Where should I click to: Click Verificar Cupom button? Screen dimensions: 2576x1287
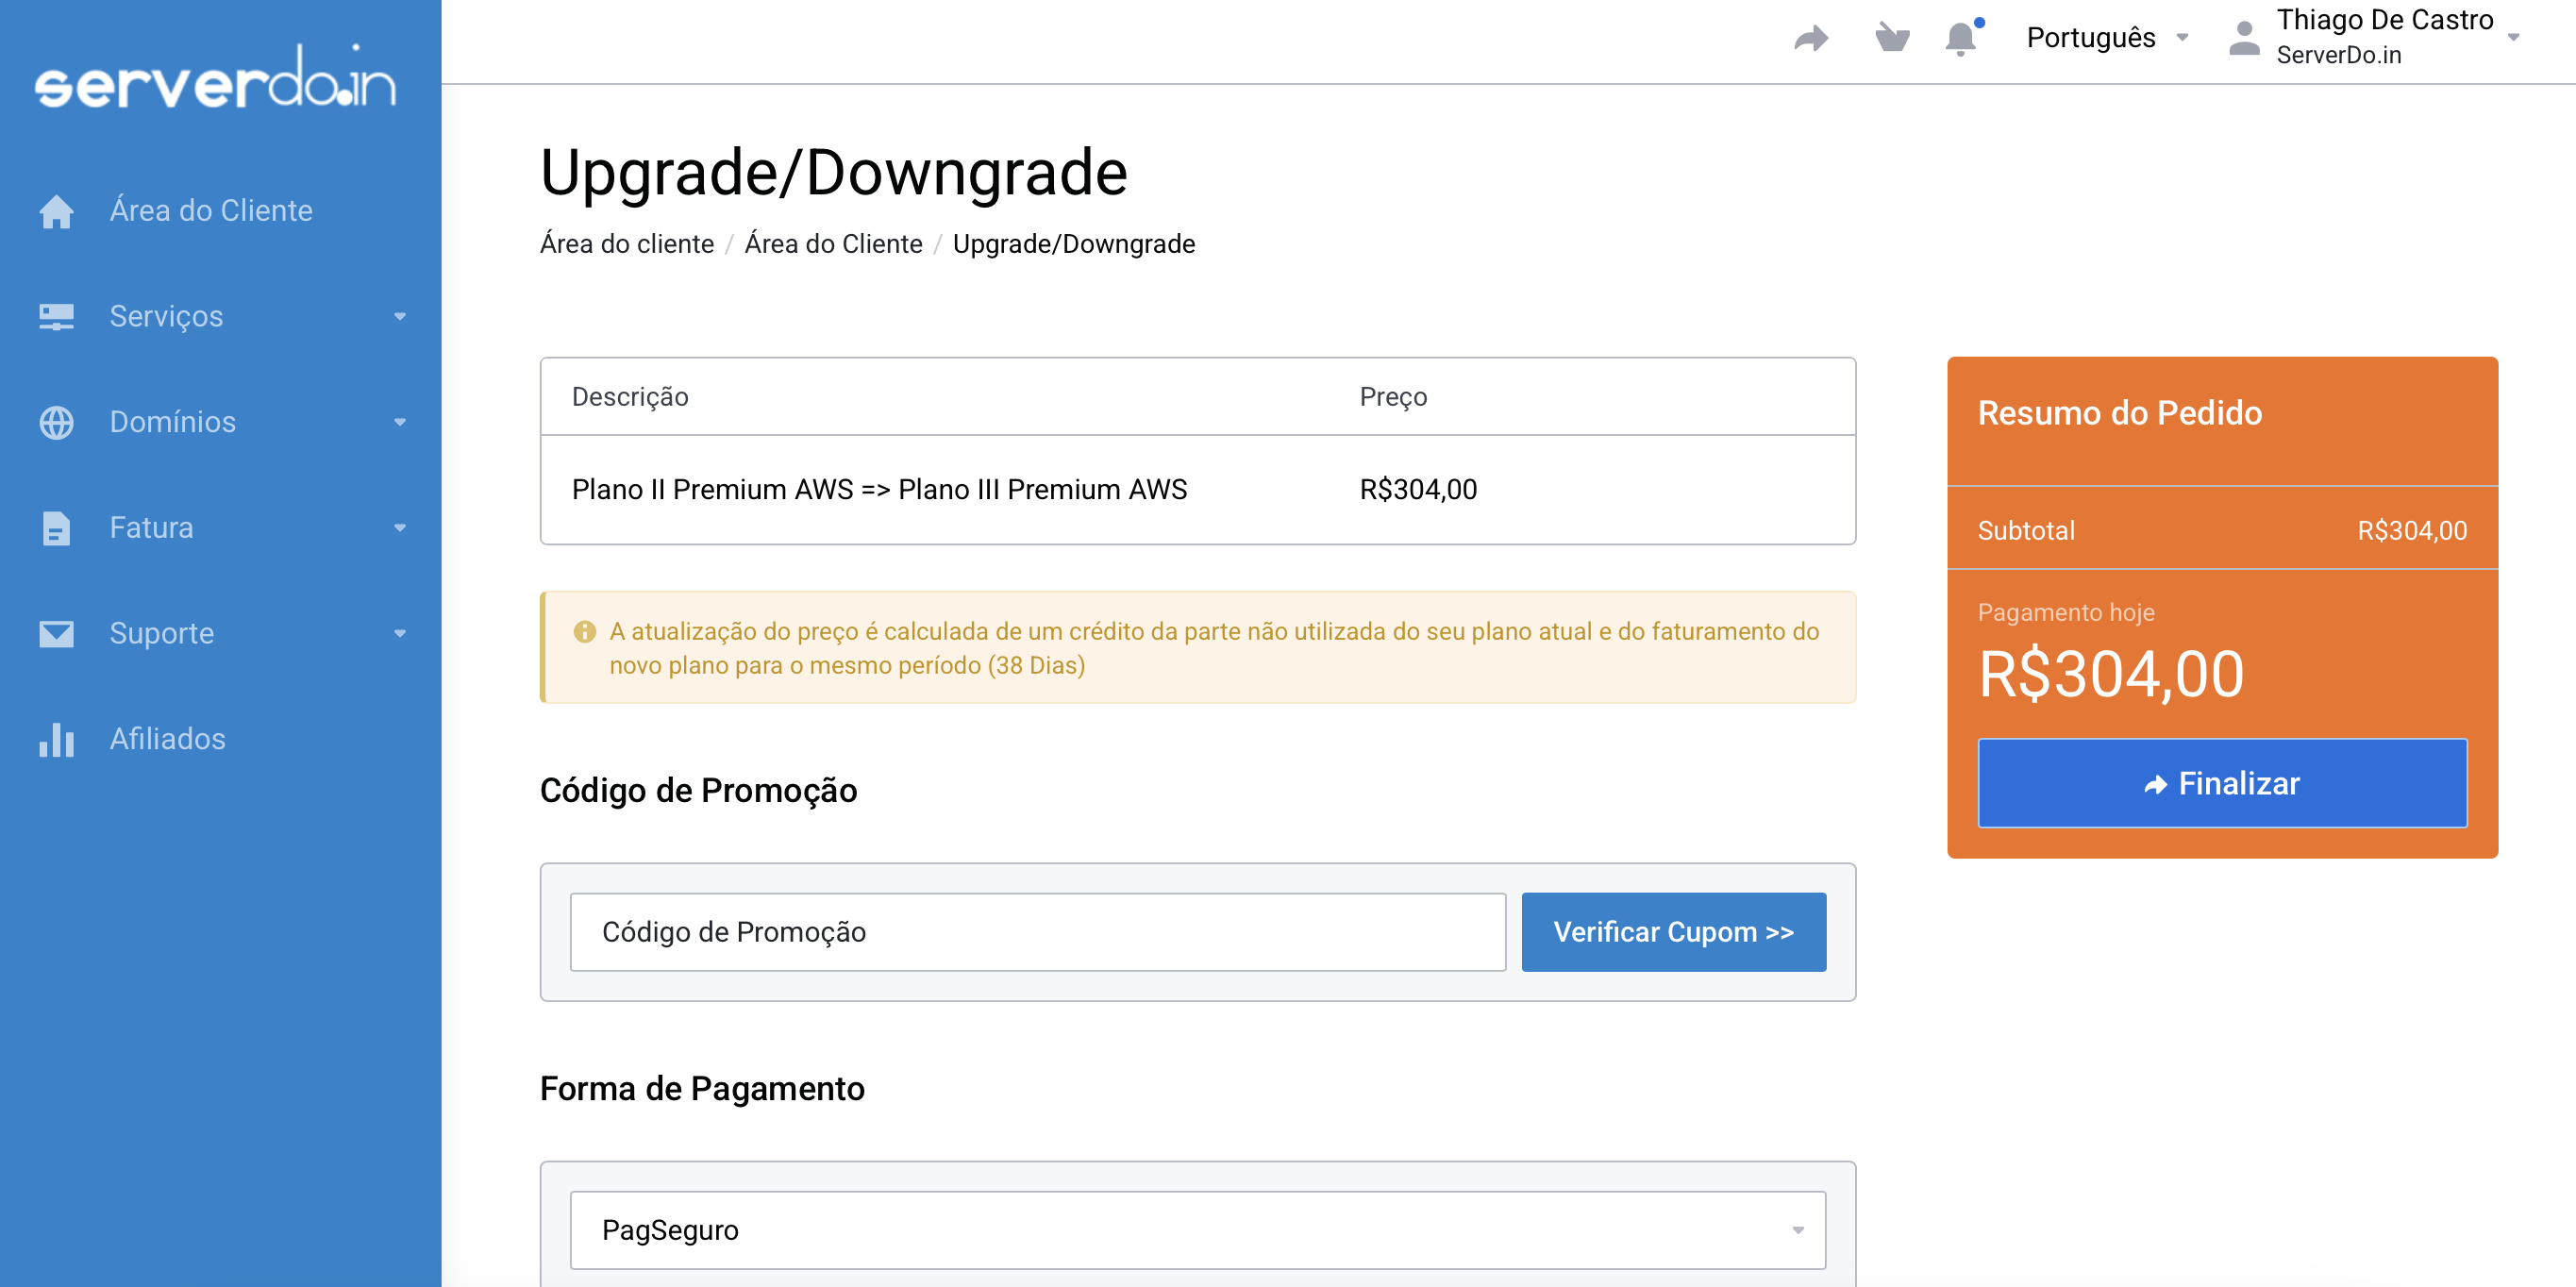tap(1673, 932)
